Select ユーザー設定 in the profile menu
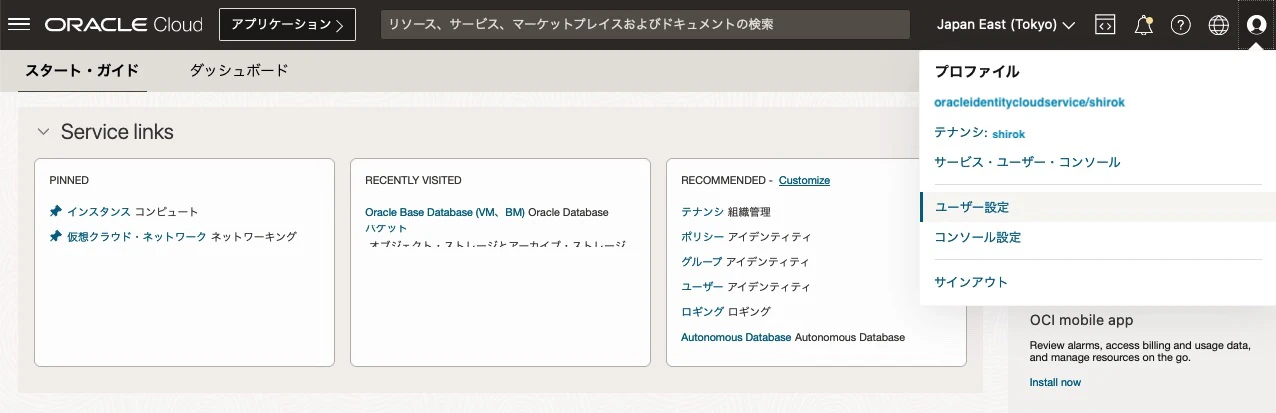Viewport: 1276px width, 413px height. coord(1097,207)
